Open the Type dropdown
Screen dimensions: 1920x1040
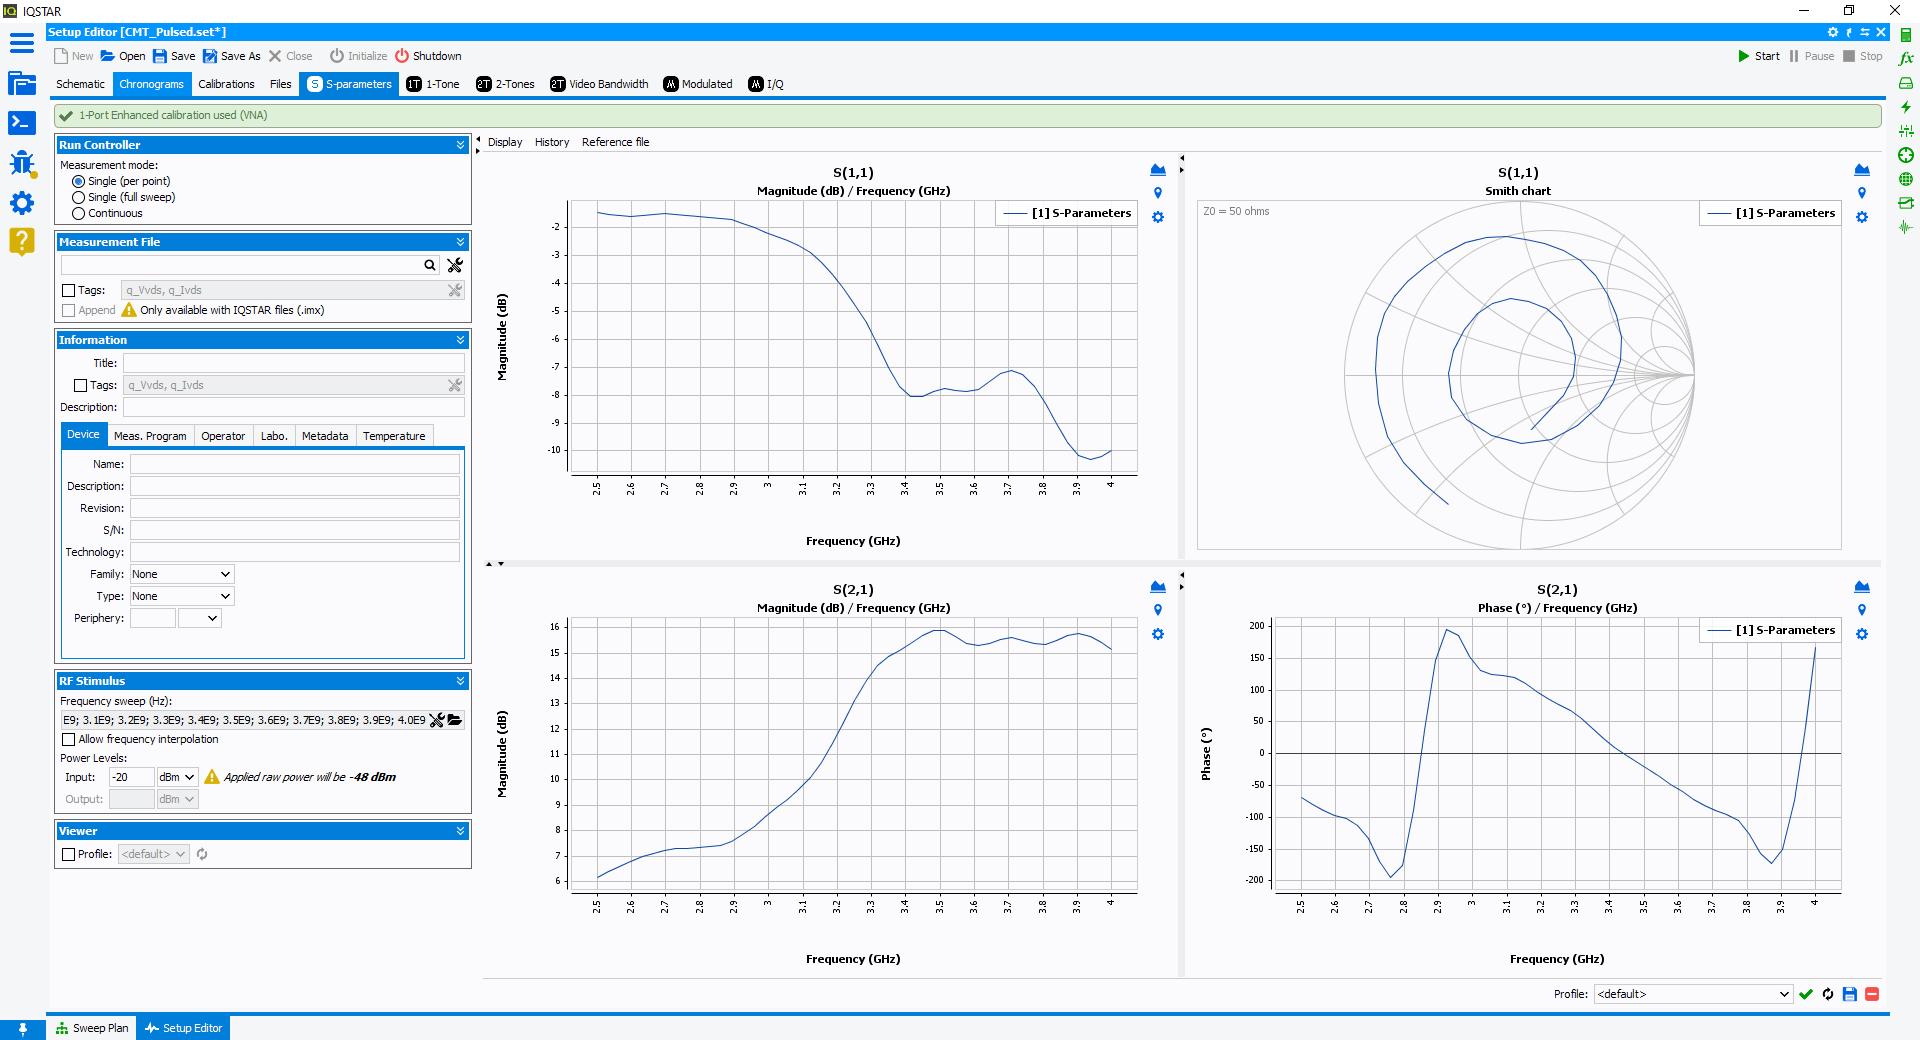182,596
